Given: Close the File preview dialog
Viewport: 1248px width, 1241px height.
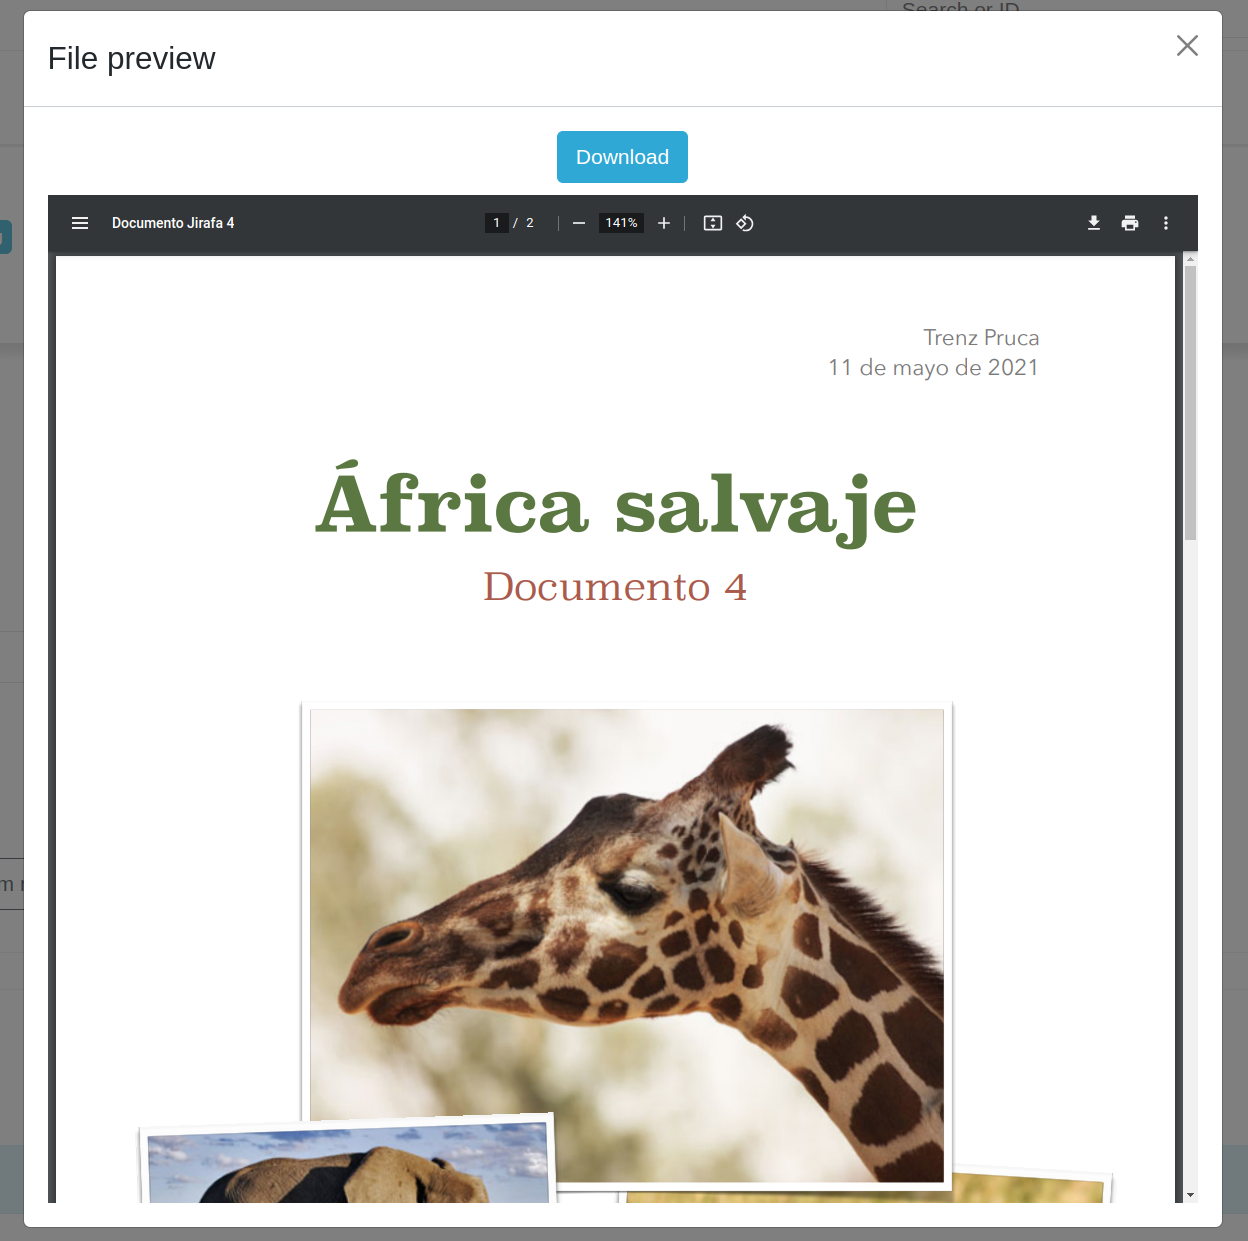Looking at the screenshot, I should [x=1187, y=46].
